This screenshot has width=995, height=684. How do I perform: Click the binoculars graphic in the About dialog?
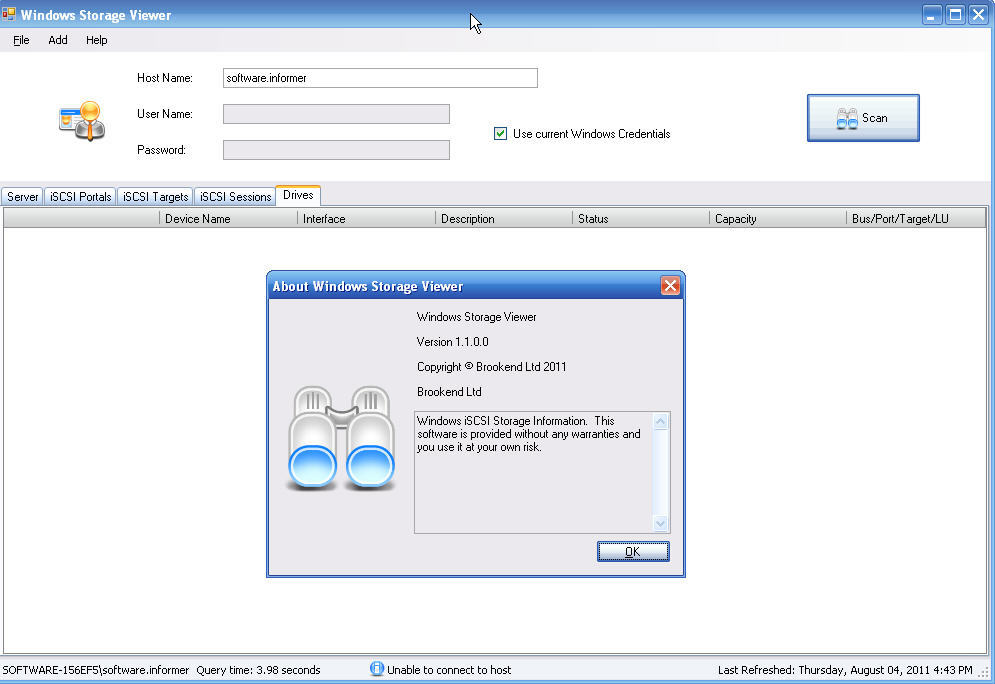click(340, 440)
